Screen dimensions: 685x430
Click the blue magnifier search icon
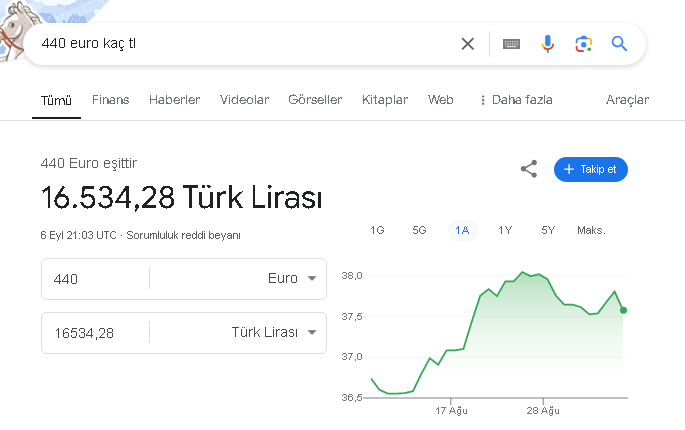pos(619,44)
